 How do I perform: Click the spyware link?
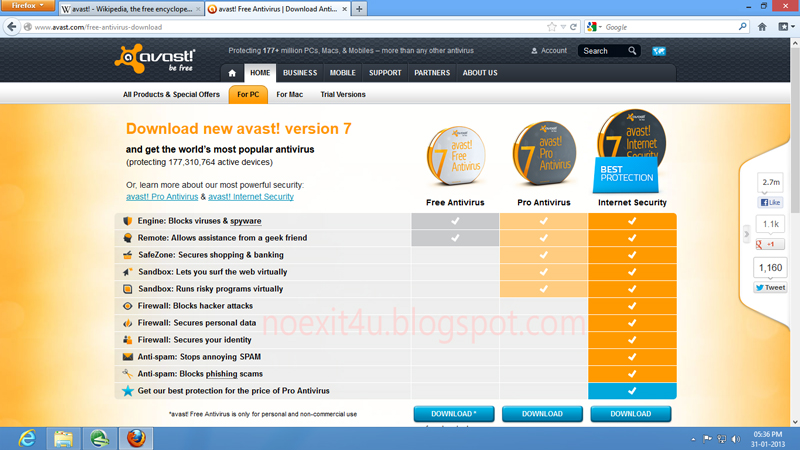[245, 221]
